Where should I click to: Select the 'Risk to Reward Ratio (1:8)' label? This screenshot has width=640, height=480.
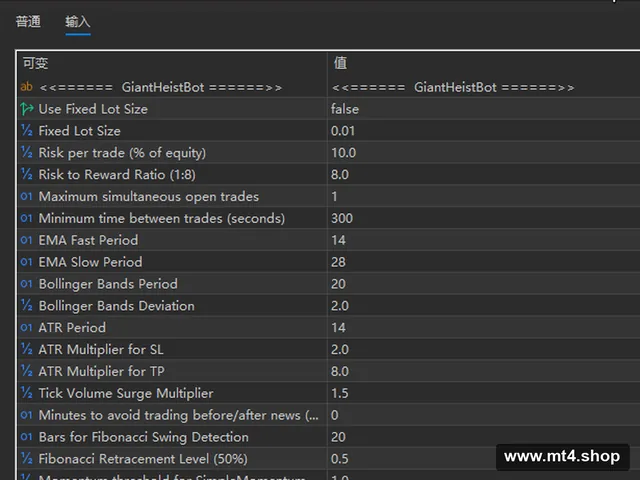117,174
